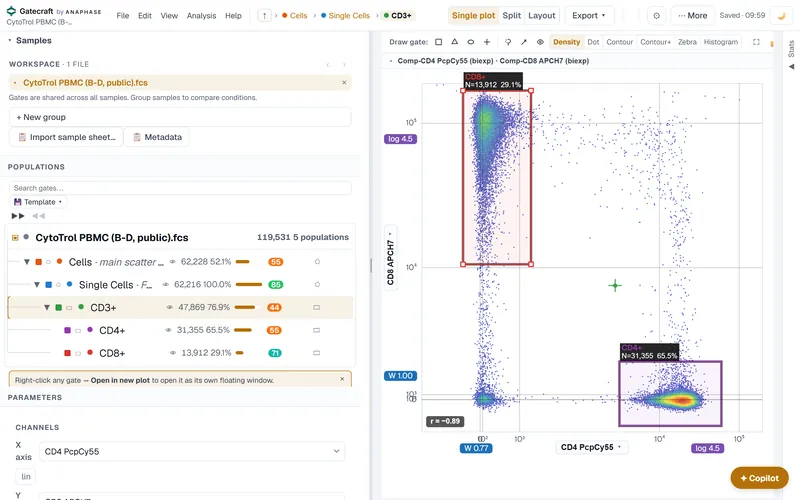Select the quadrant (plus) gate tool

(487, 42)
